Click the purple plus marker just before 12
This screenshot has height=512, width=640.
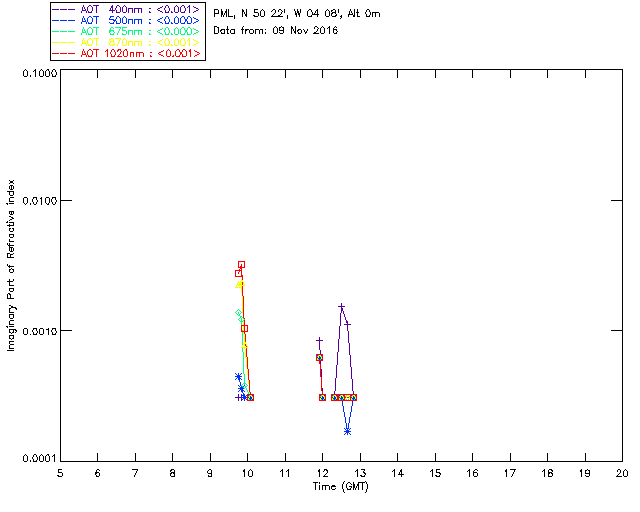click(320, 340)
